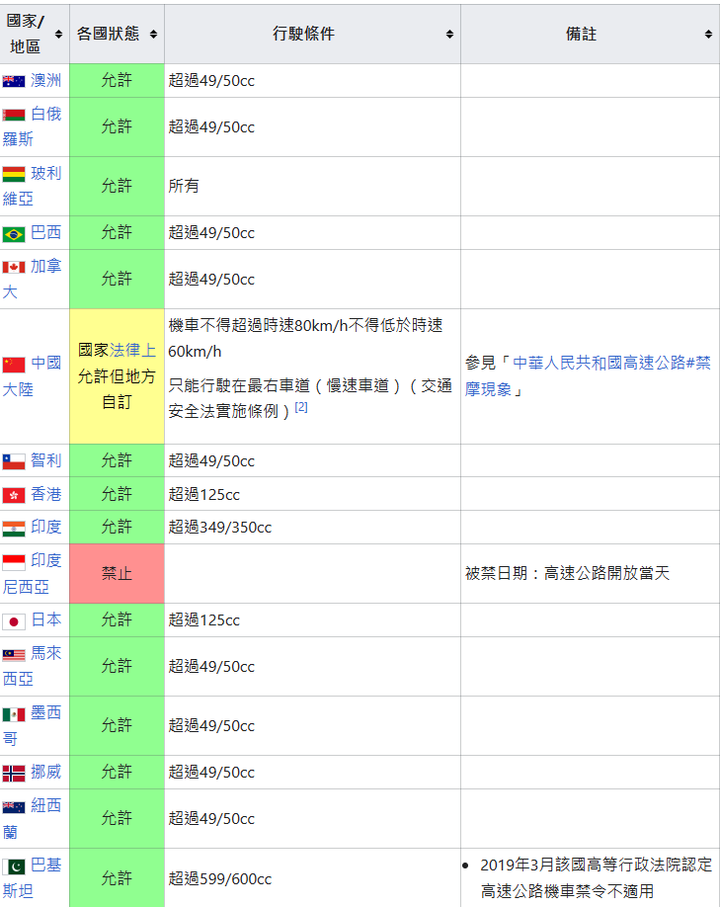The image size is (720, 907).
Task: Open the 法律上 link in China row
Action: click(132, 351)
